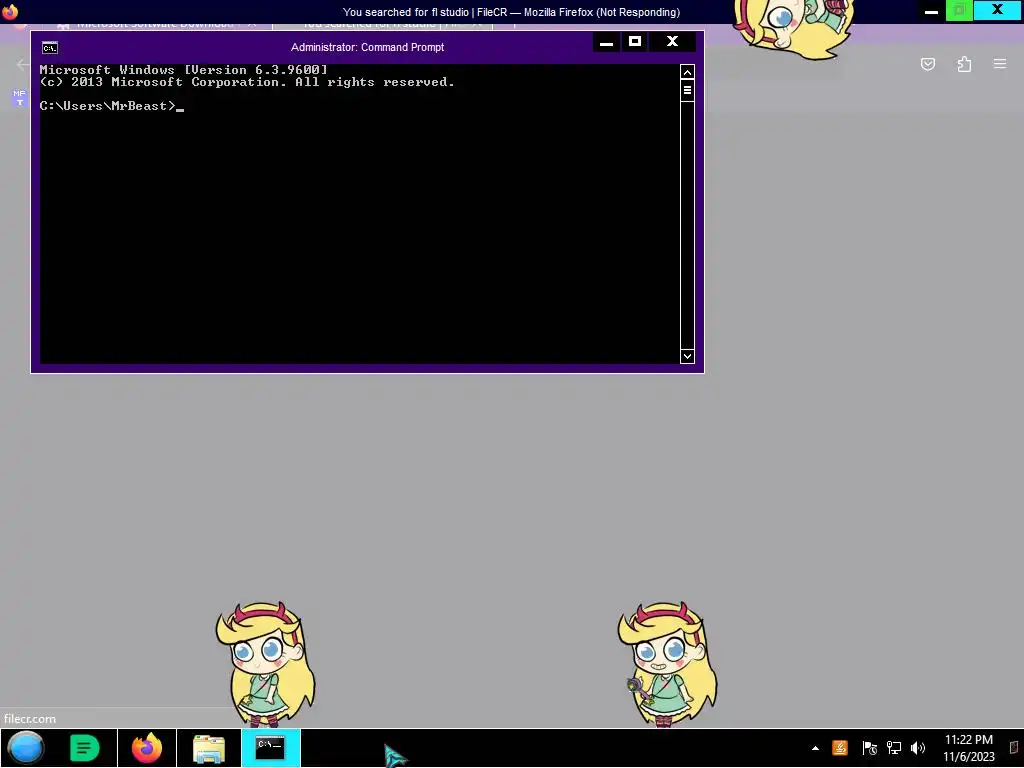Image resolution: width=1024 pixels, height=768 pixels.
Task: Open the Action Center flag icon
Action: 869,748
